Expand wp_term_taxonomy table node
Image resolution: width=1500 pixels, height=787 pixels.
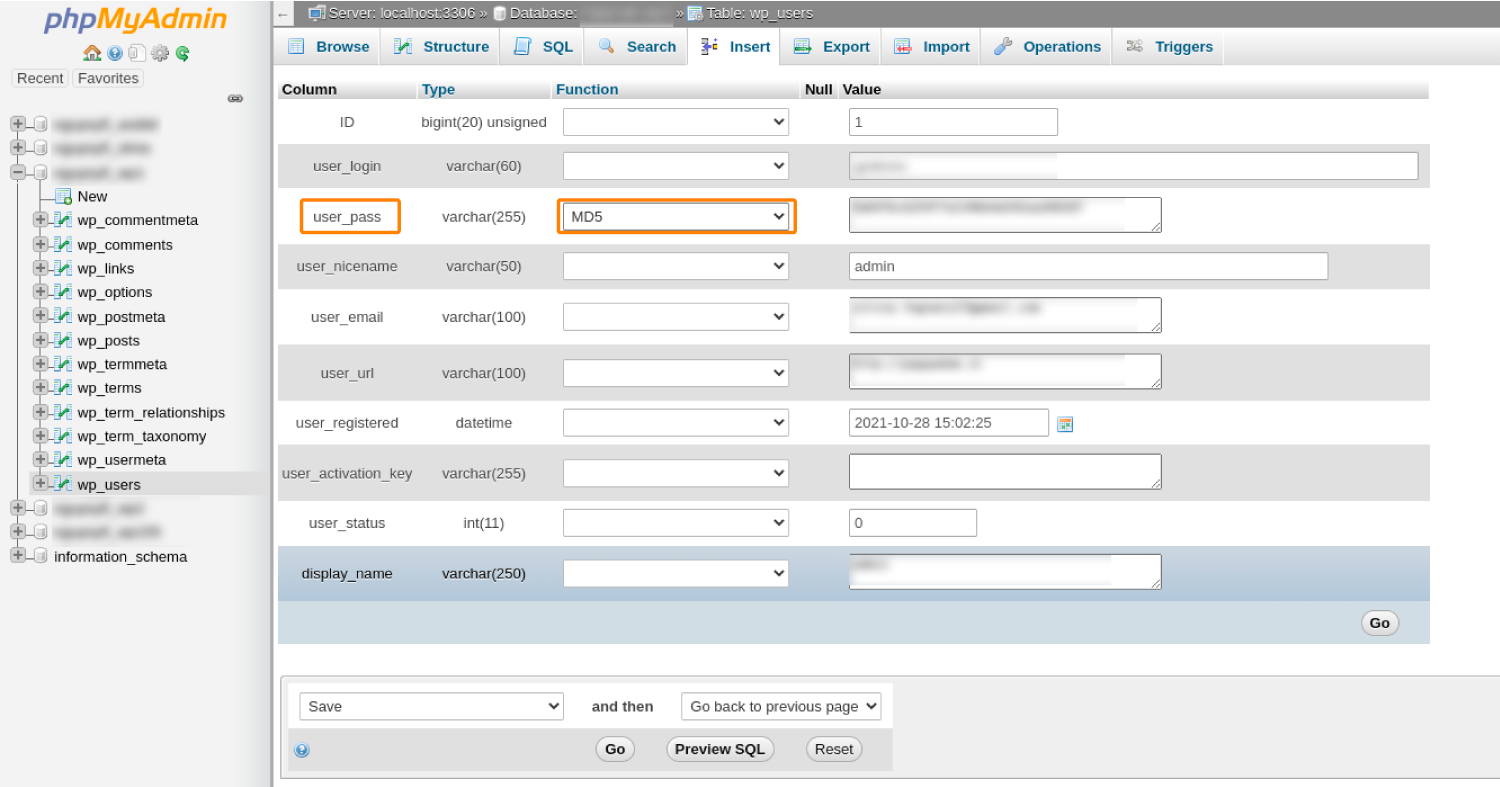coord(40,436)
